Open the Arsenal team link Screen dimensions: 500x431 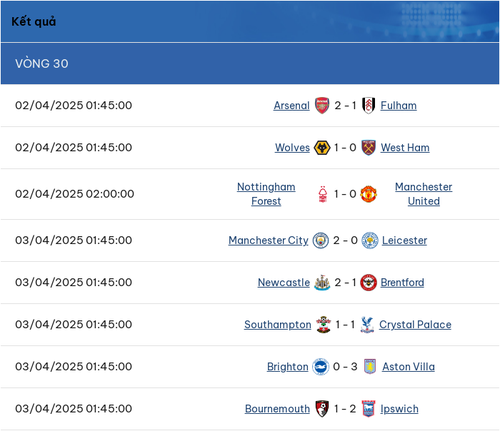pyautogui.click(x=292, y=105)
